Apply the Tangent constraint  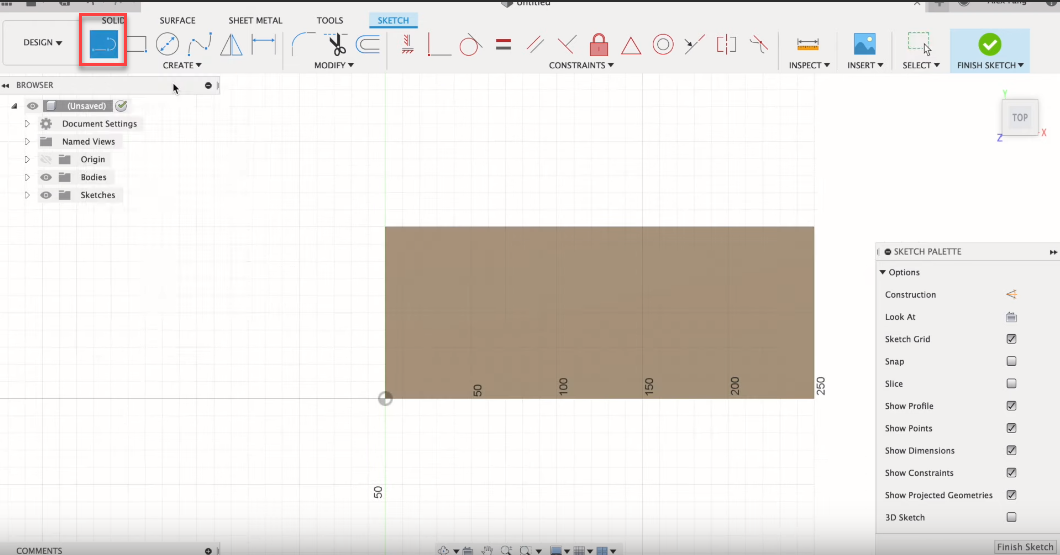pos(471,45)
